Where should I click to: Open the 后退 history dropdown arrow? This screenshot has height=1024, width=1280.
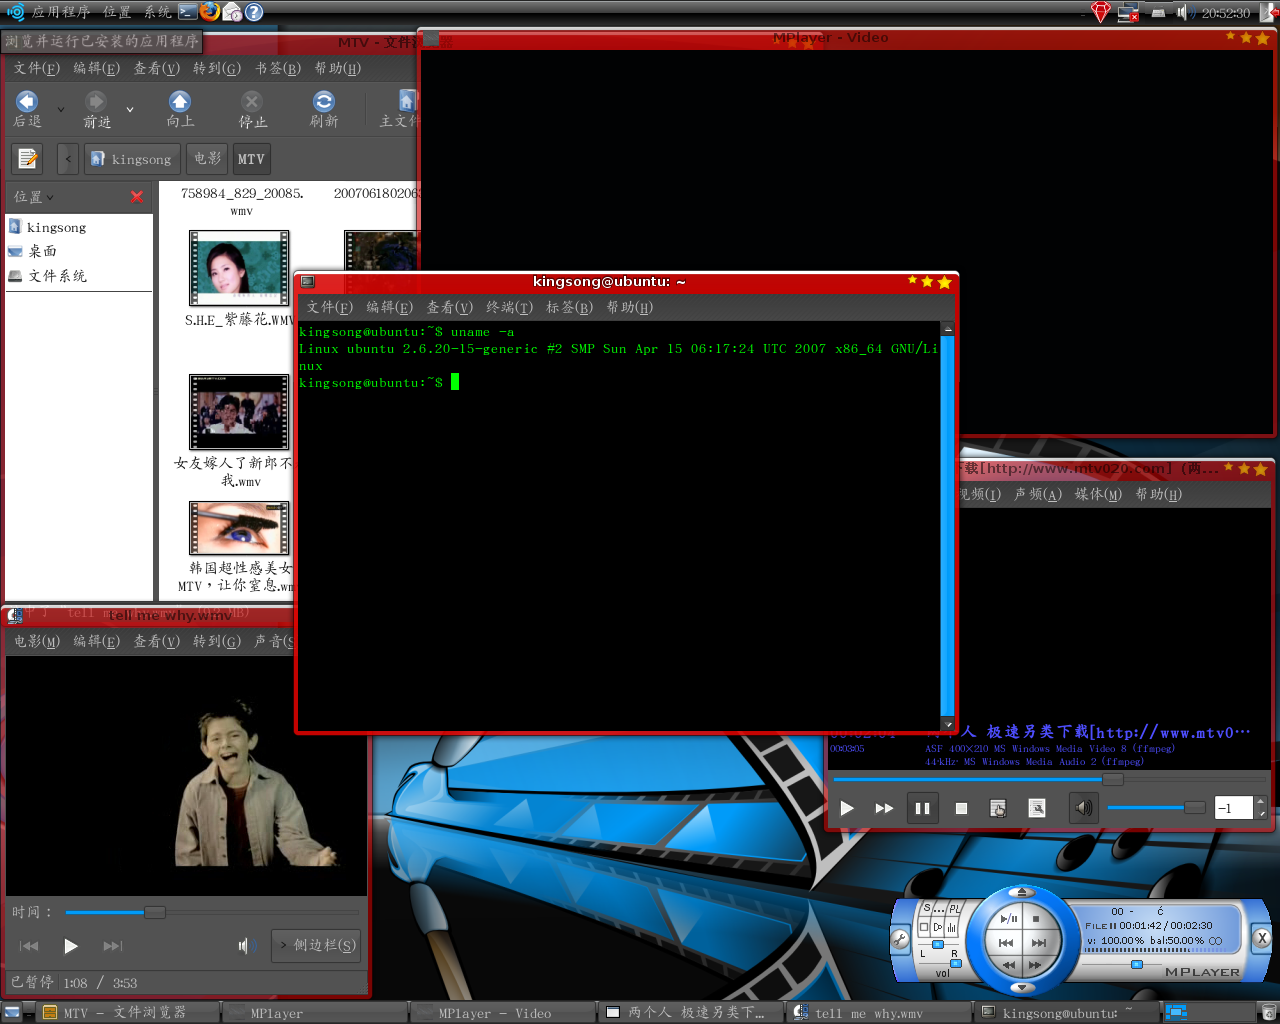(x=61, y=109)
